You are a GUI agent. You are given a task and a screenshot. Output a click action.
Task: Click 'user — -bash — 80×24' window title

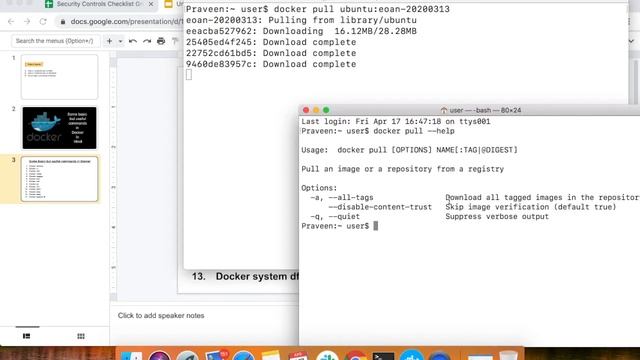[485, 110]
